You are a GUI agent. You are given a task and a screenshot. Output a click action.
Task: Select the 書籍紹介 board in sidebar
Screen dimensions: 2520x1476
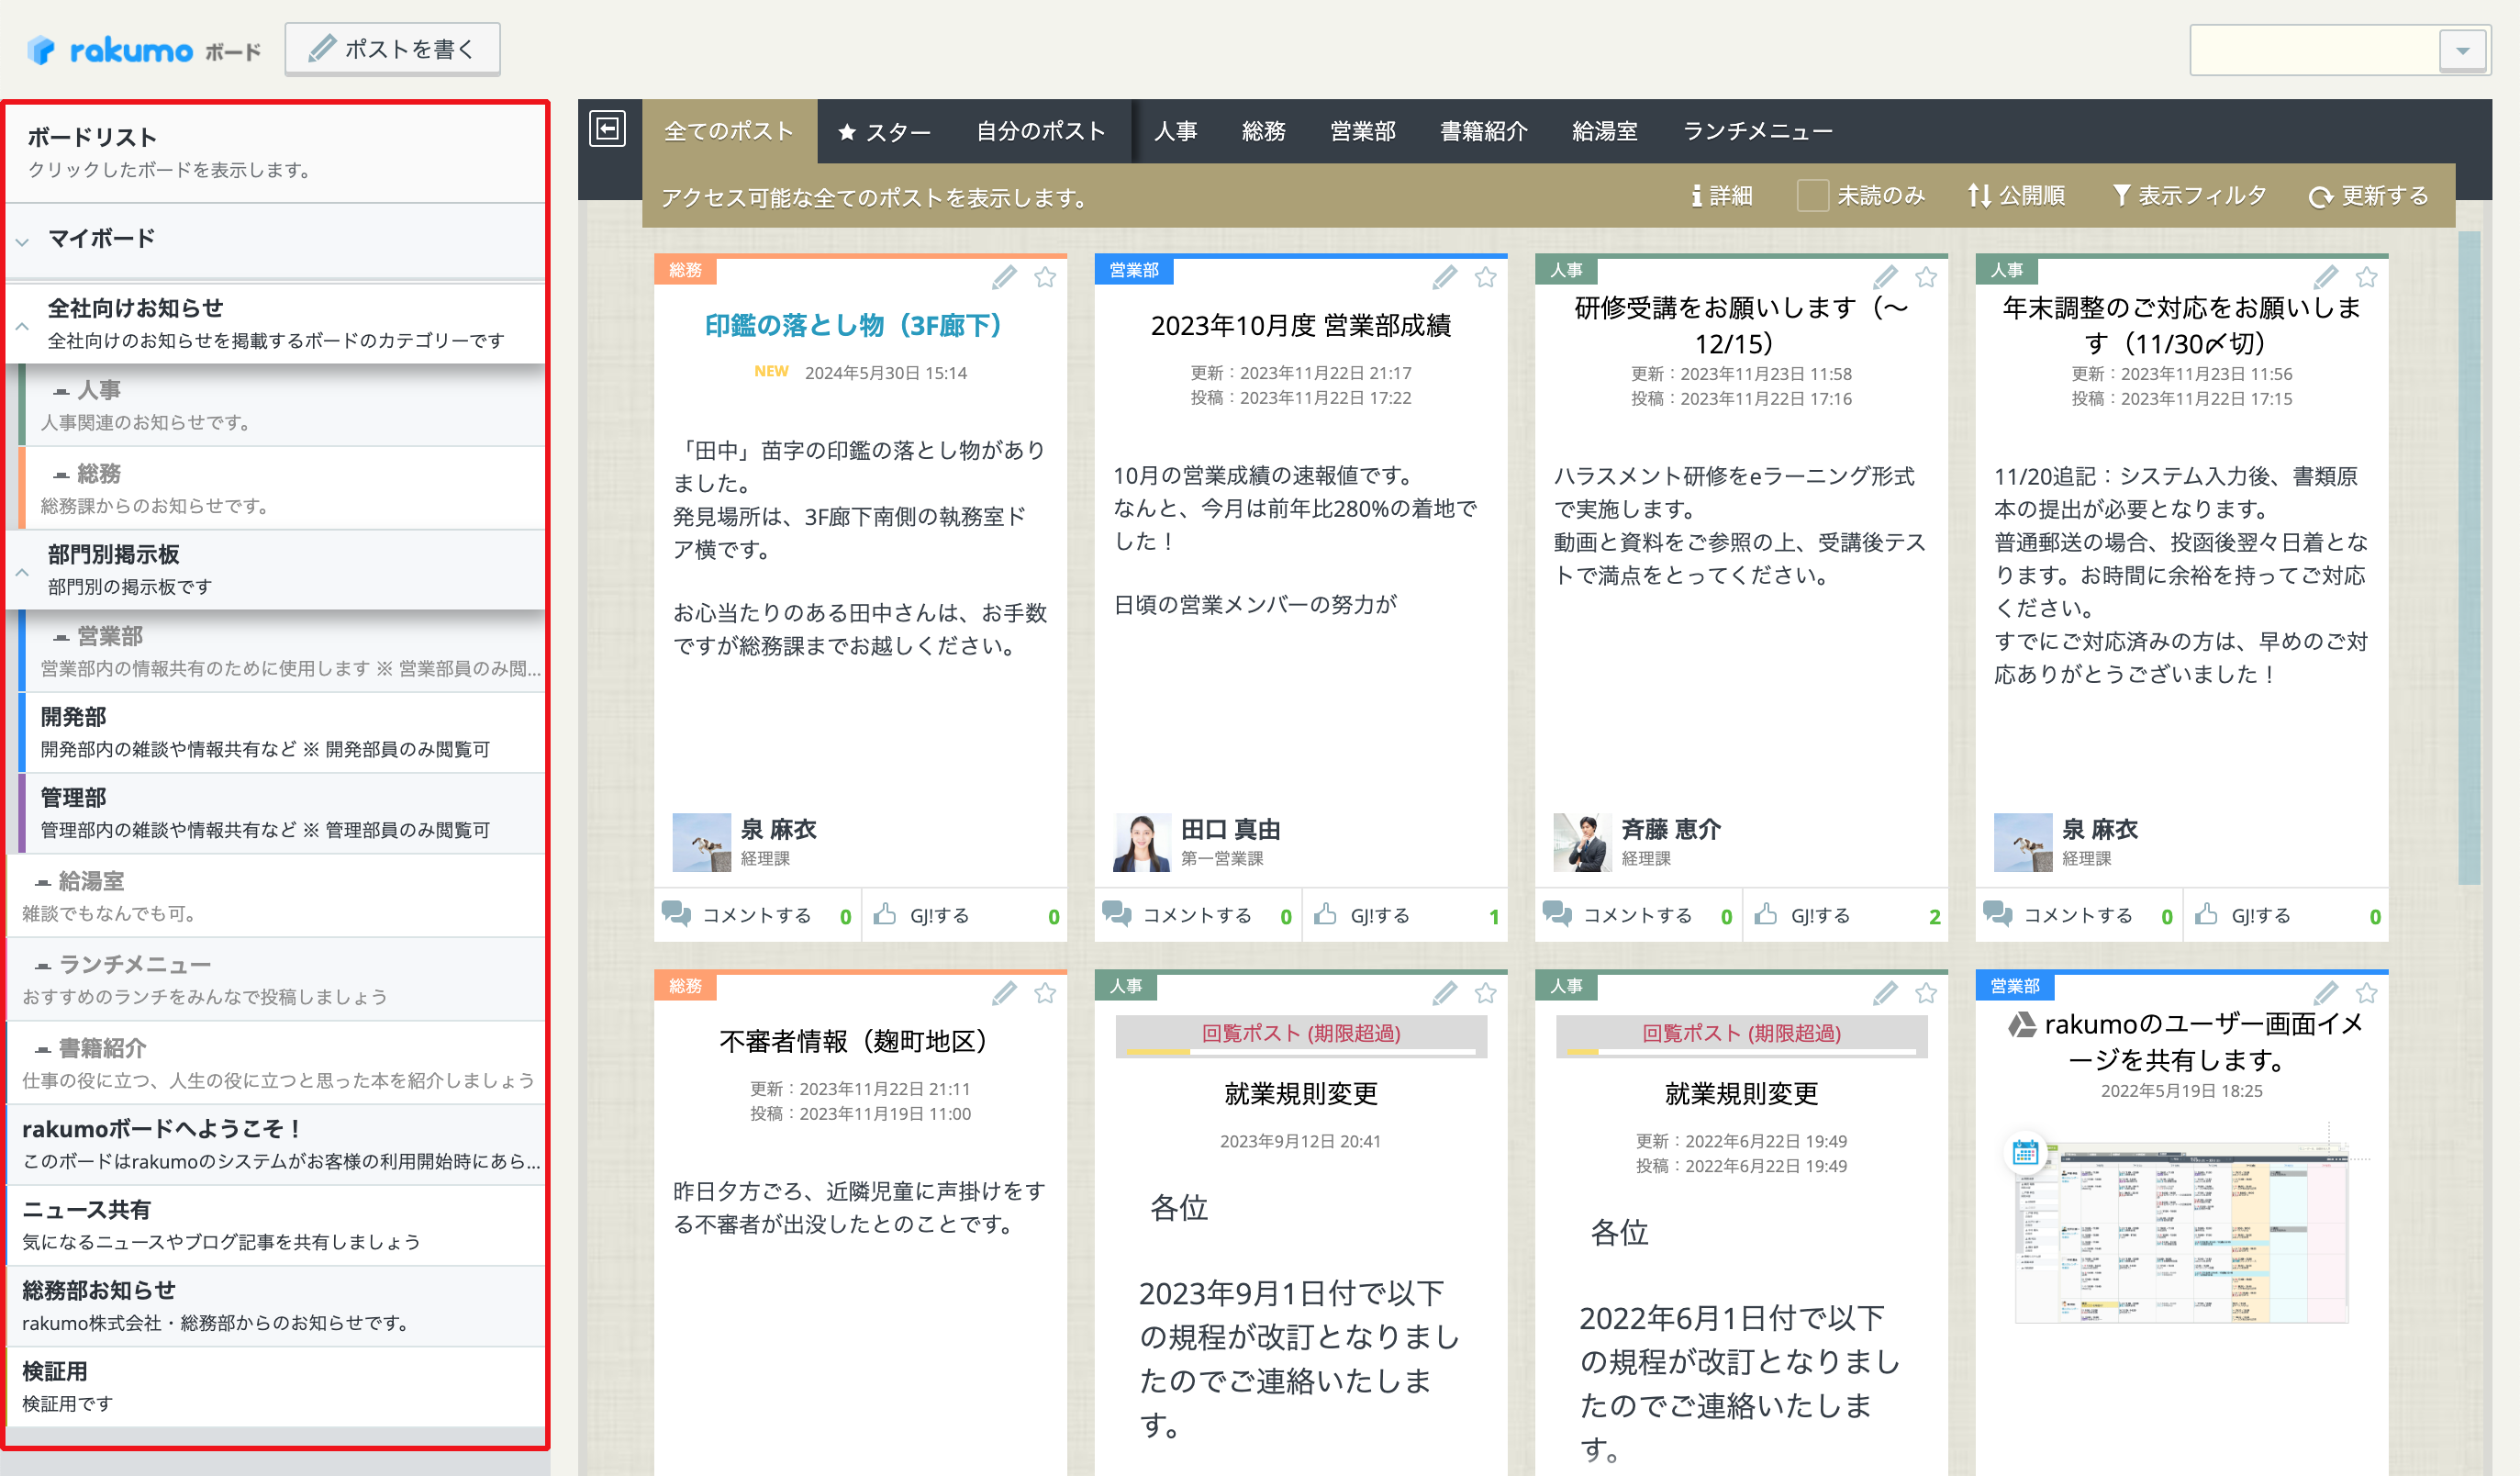click(277, 1063)
